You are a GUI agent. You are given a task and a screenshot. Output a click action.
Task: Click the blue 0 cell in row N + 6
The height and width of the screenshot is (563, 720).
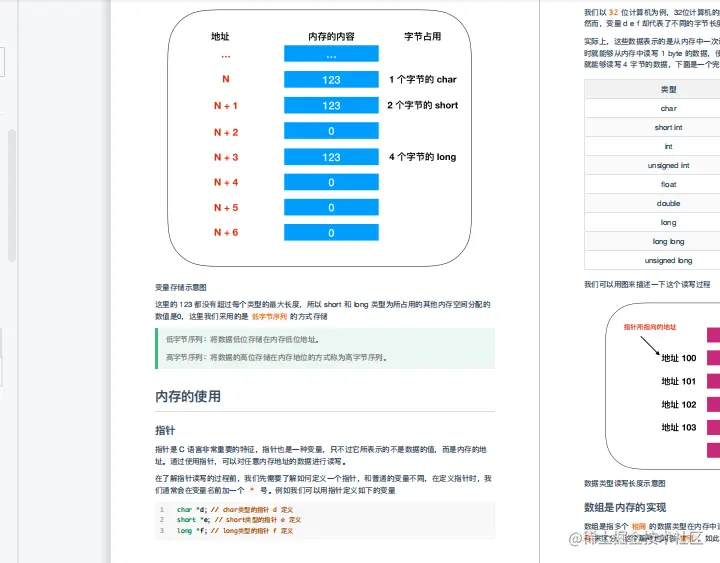331,232
